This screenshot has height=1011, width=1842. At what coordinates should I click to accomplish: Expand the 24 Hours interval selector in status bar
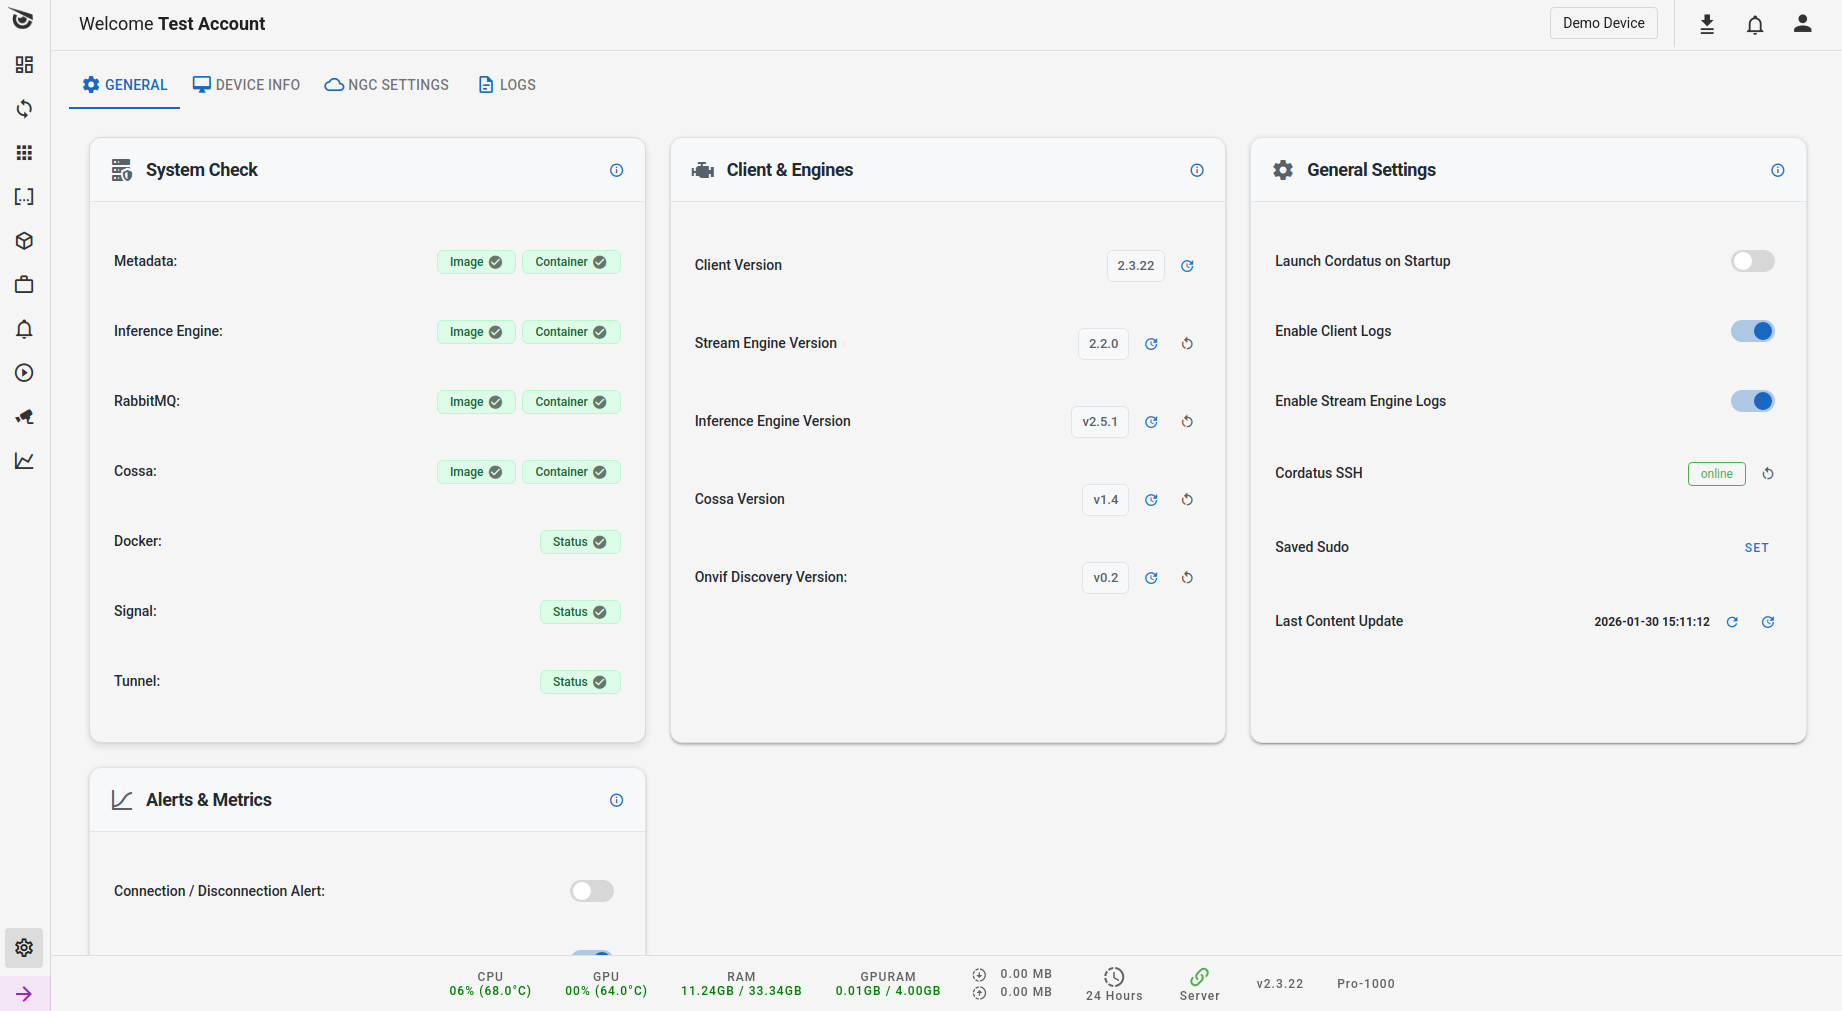1113,983
